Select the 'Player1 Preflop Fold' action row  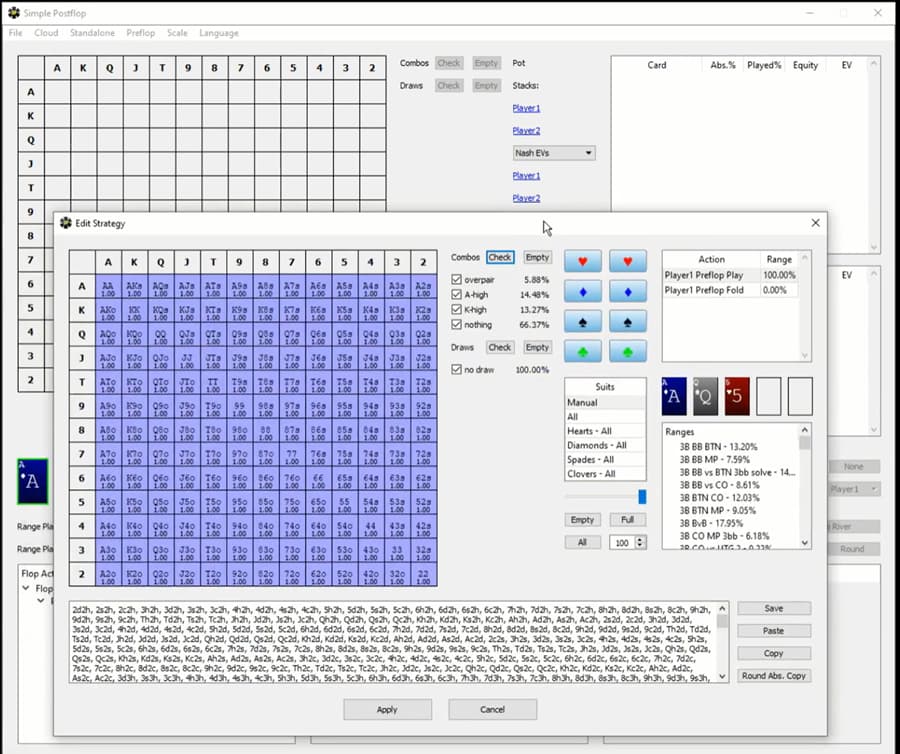coord(730,290)
